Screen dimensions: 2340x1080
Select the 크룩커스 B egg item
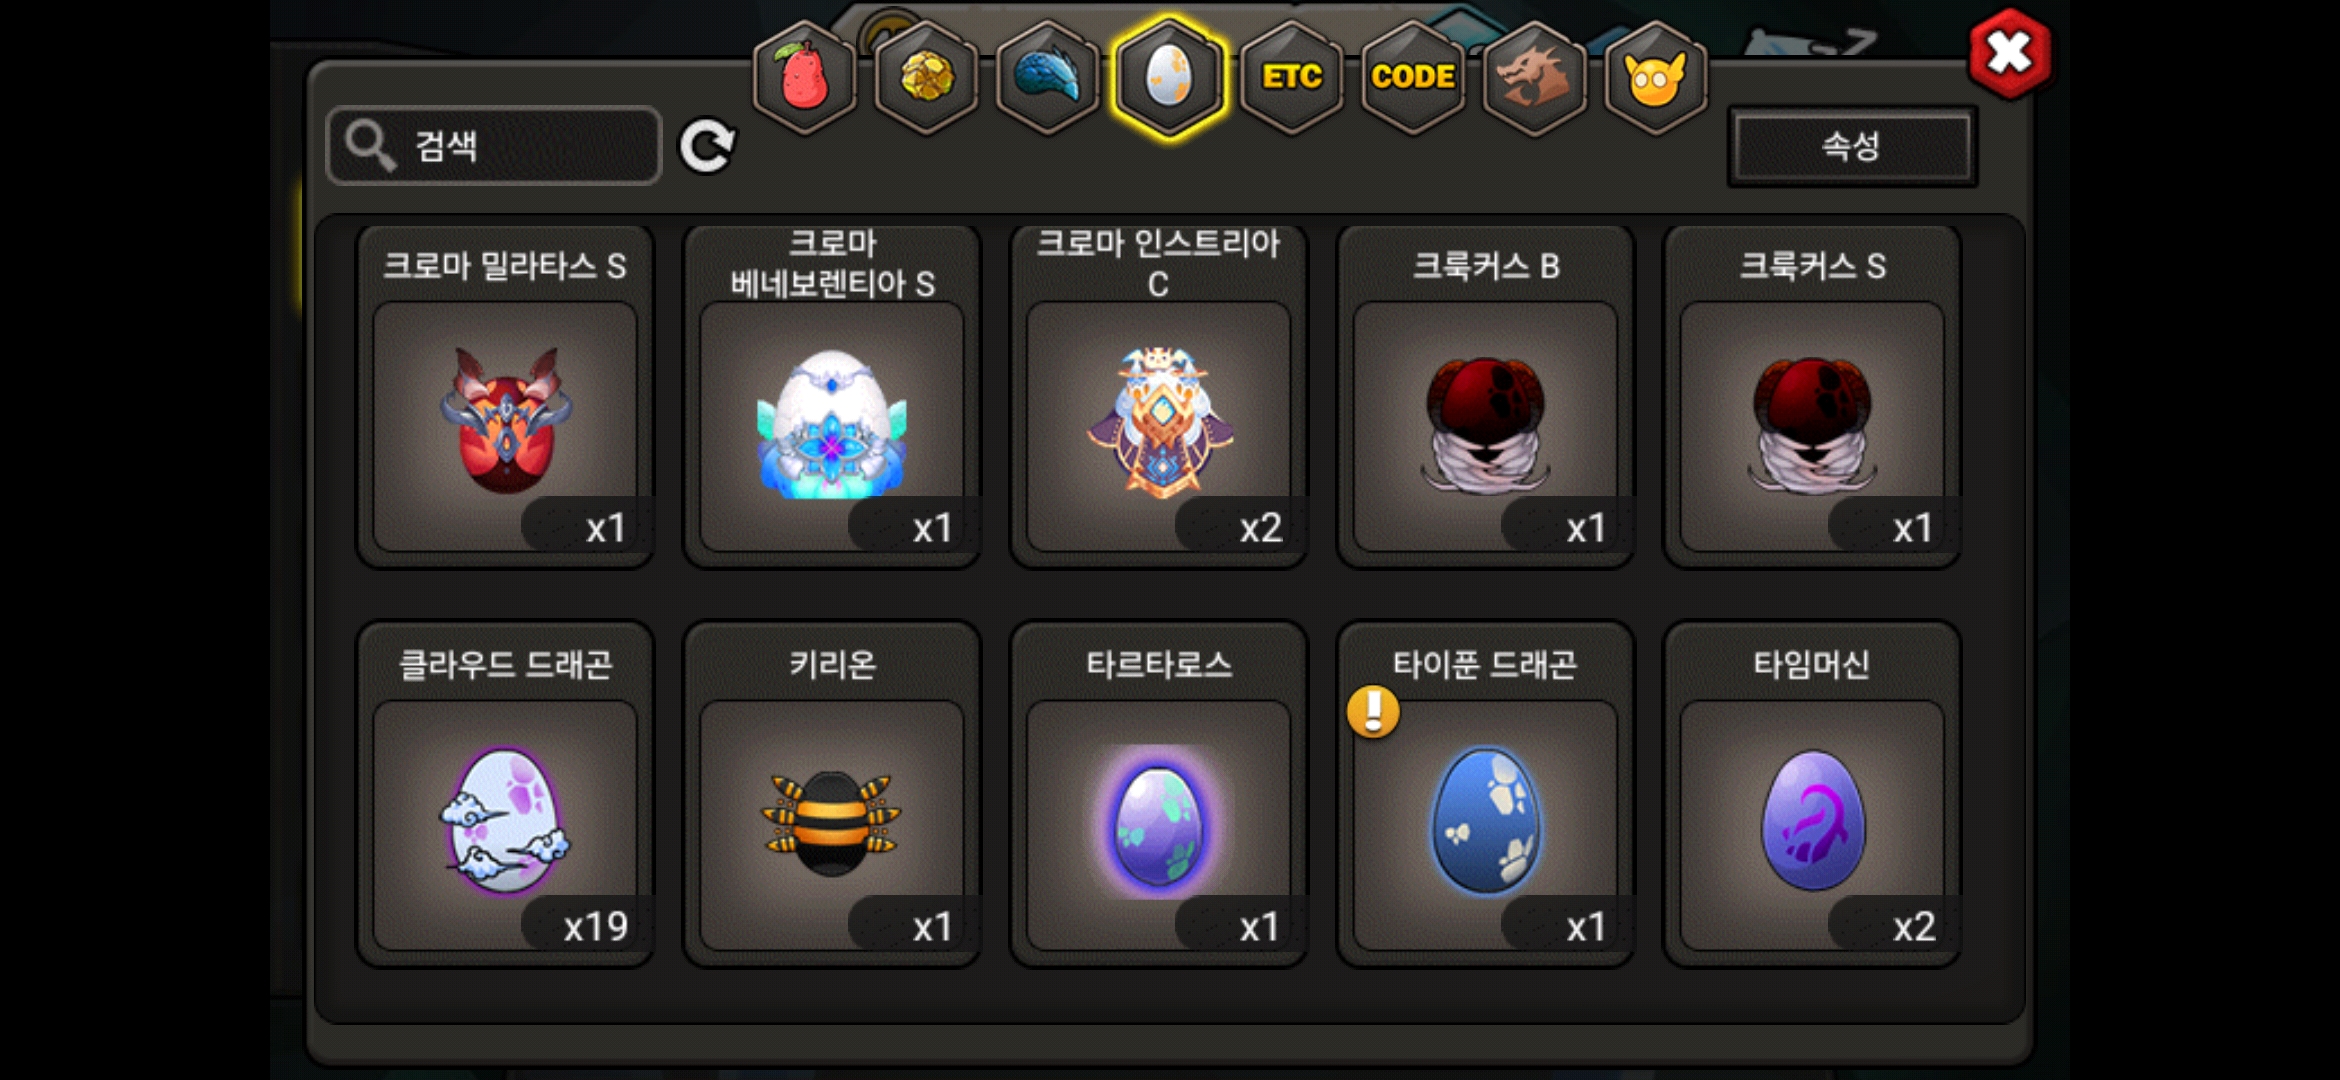[1485, 397]
